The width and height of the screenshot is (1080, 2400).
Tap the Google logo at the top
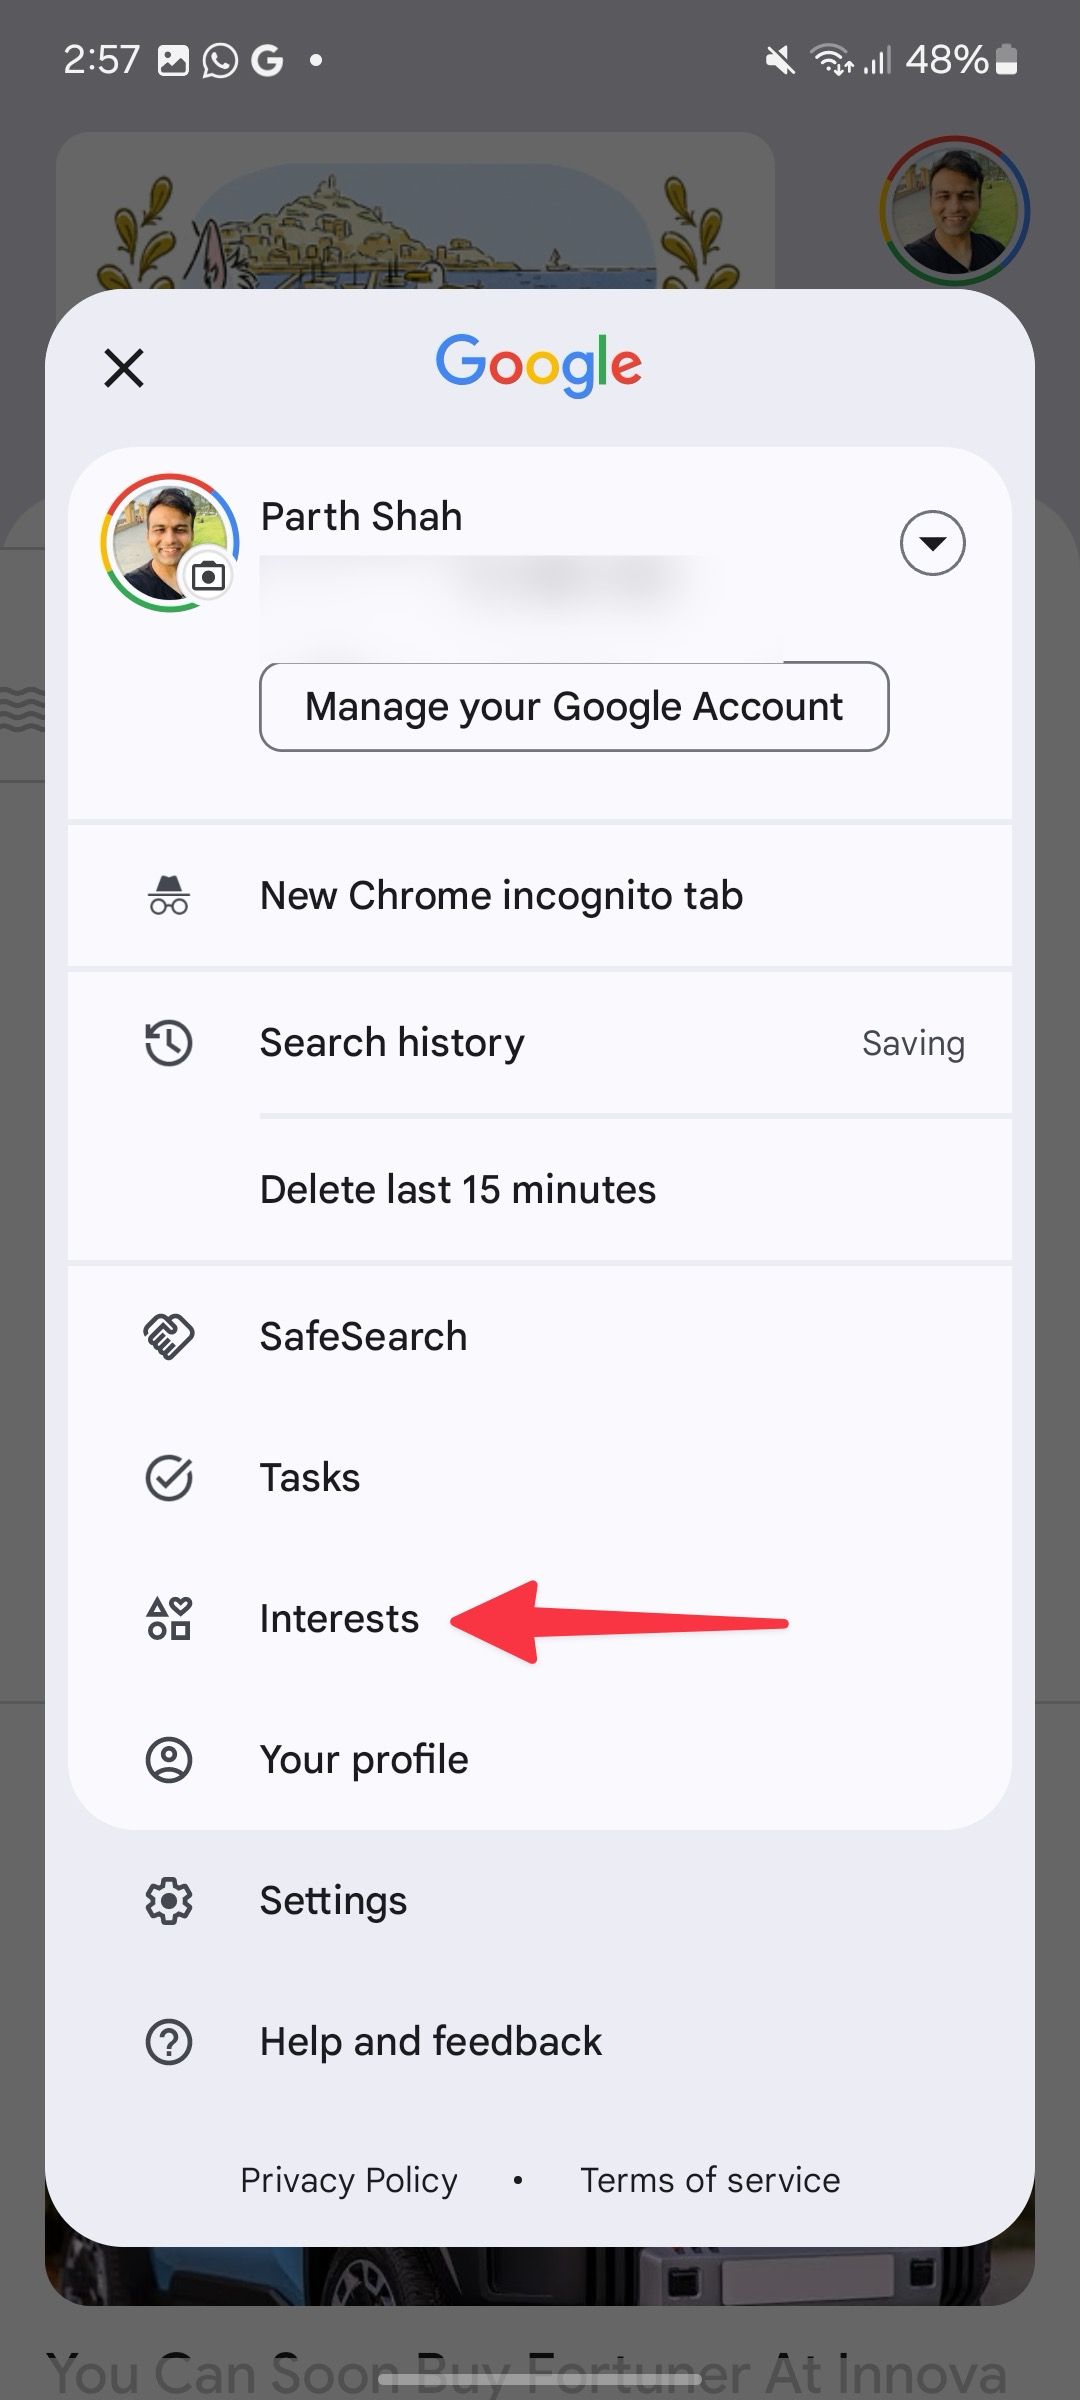(x=539, y=366)
